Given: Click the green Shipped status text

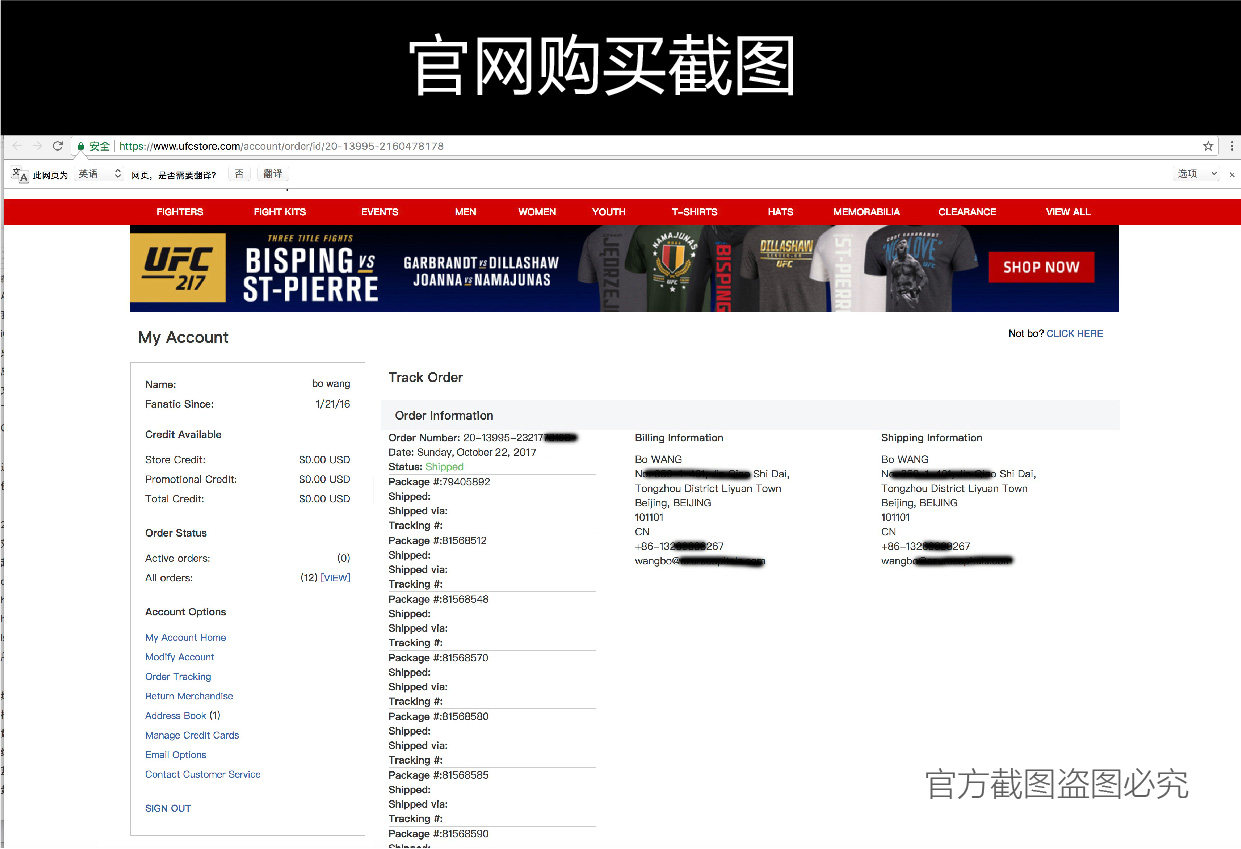Looking at the screenshot, I should coord(444,467).
